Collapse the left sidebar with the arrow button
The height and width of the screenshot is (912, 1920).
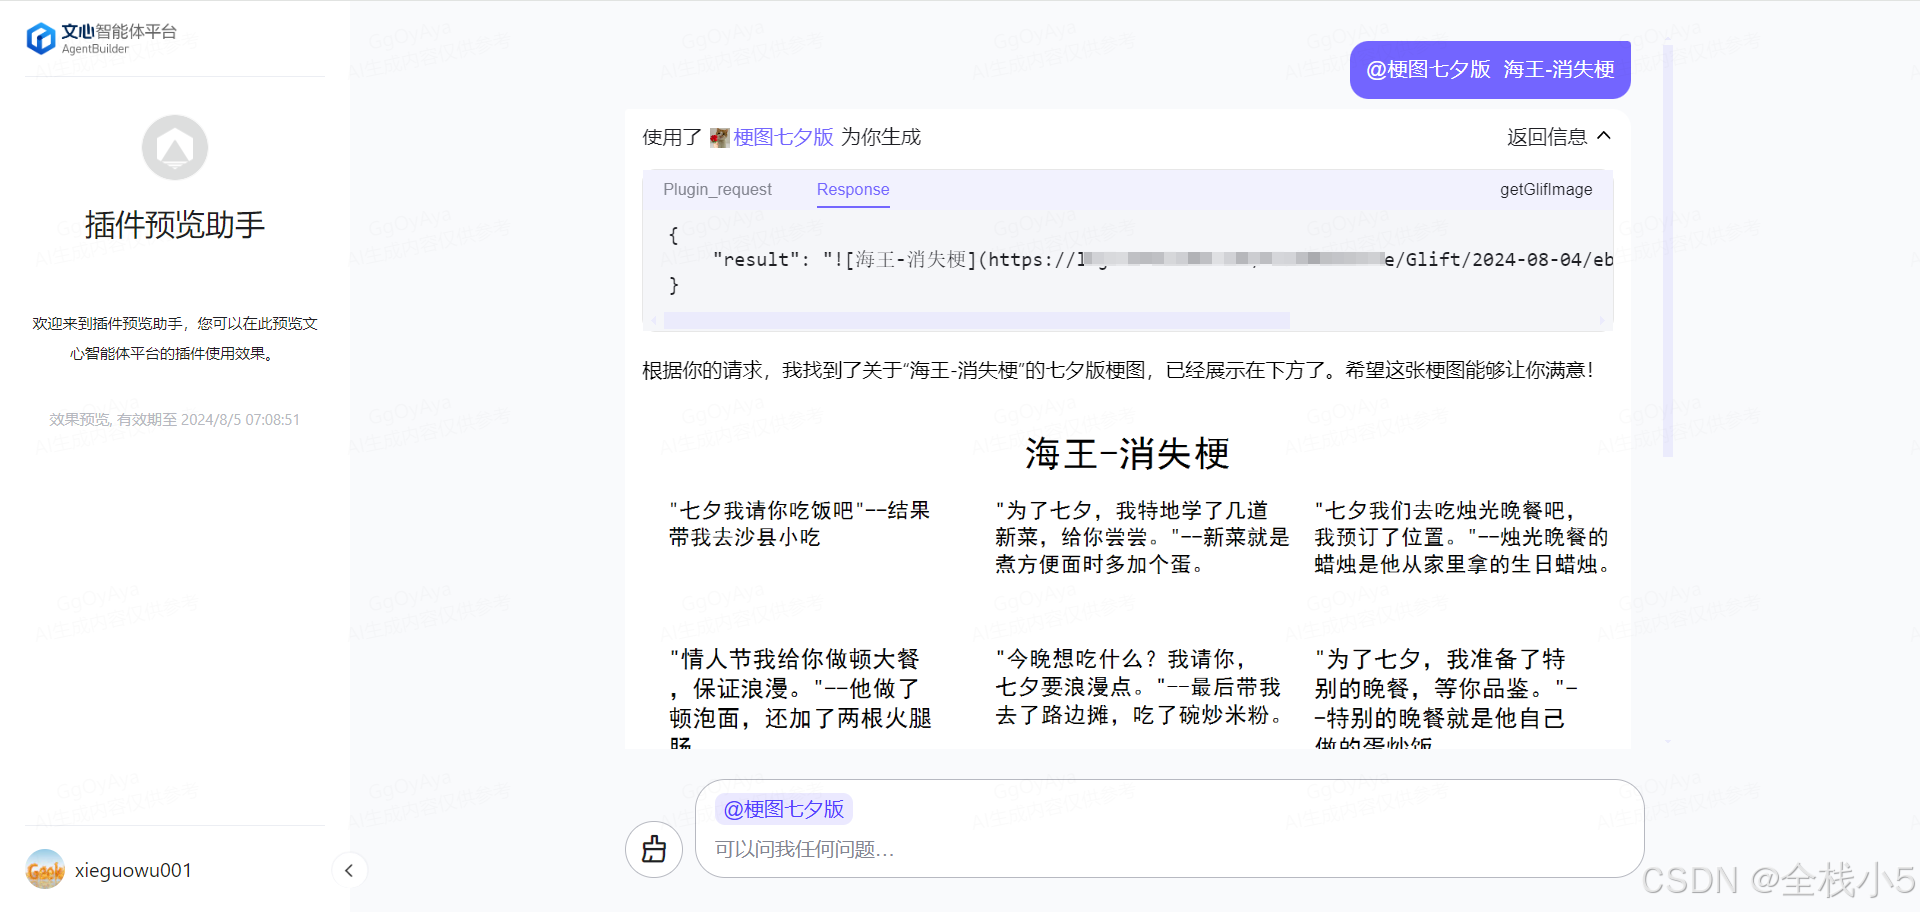(x=349, y=870)
